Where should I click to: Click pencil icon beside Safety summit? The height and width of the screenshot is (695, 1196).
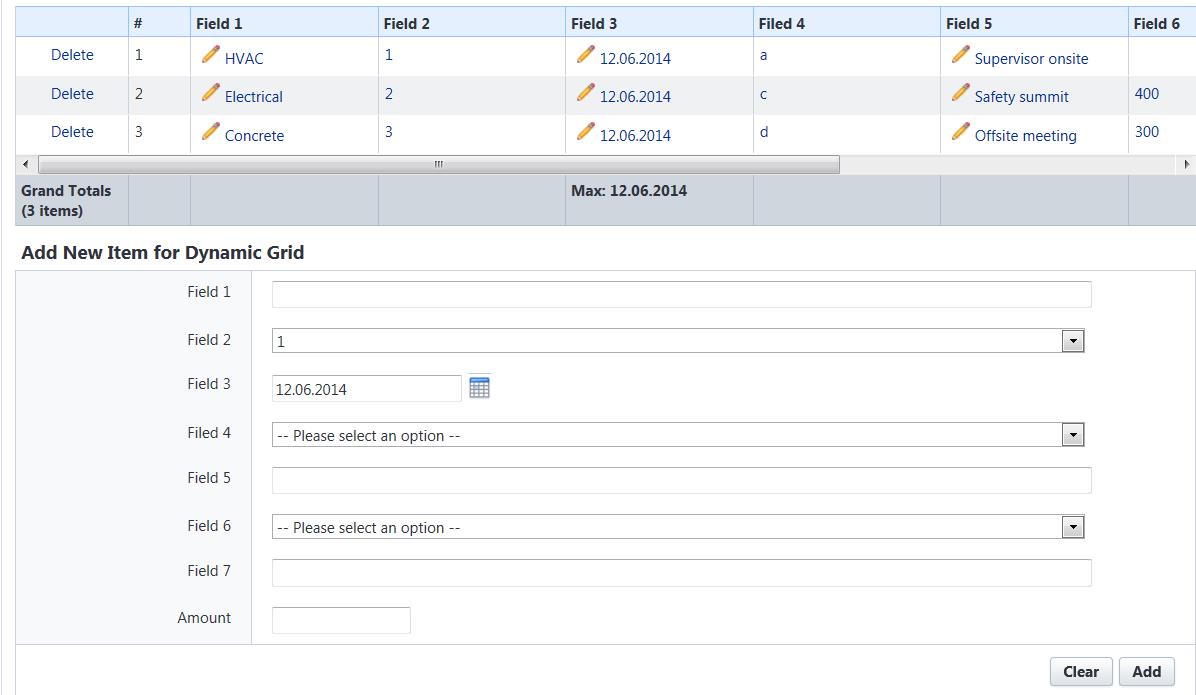tap(960, 92)
